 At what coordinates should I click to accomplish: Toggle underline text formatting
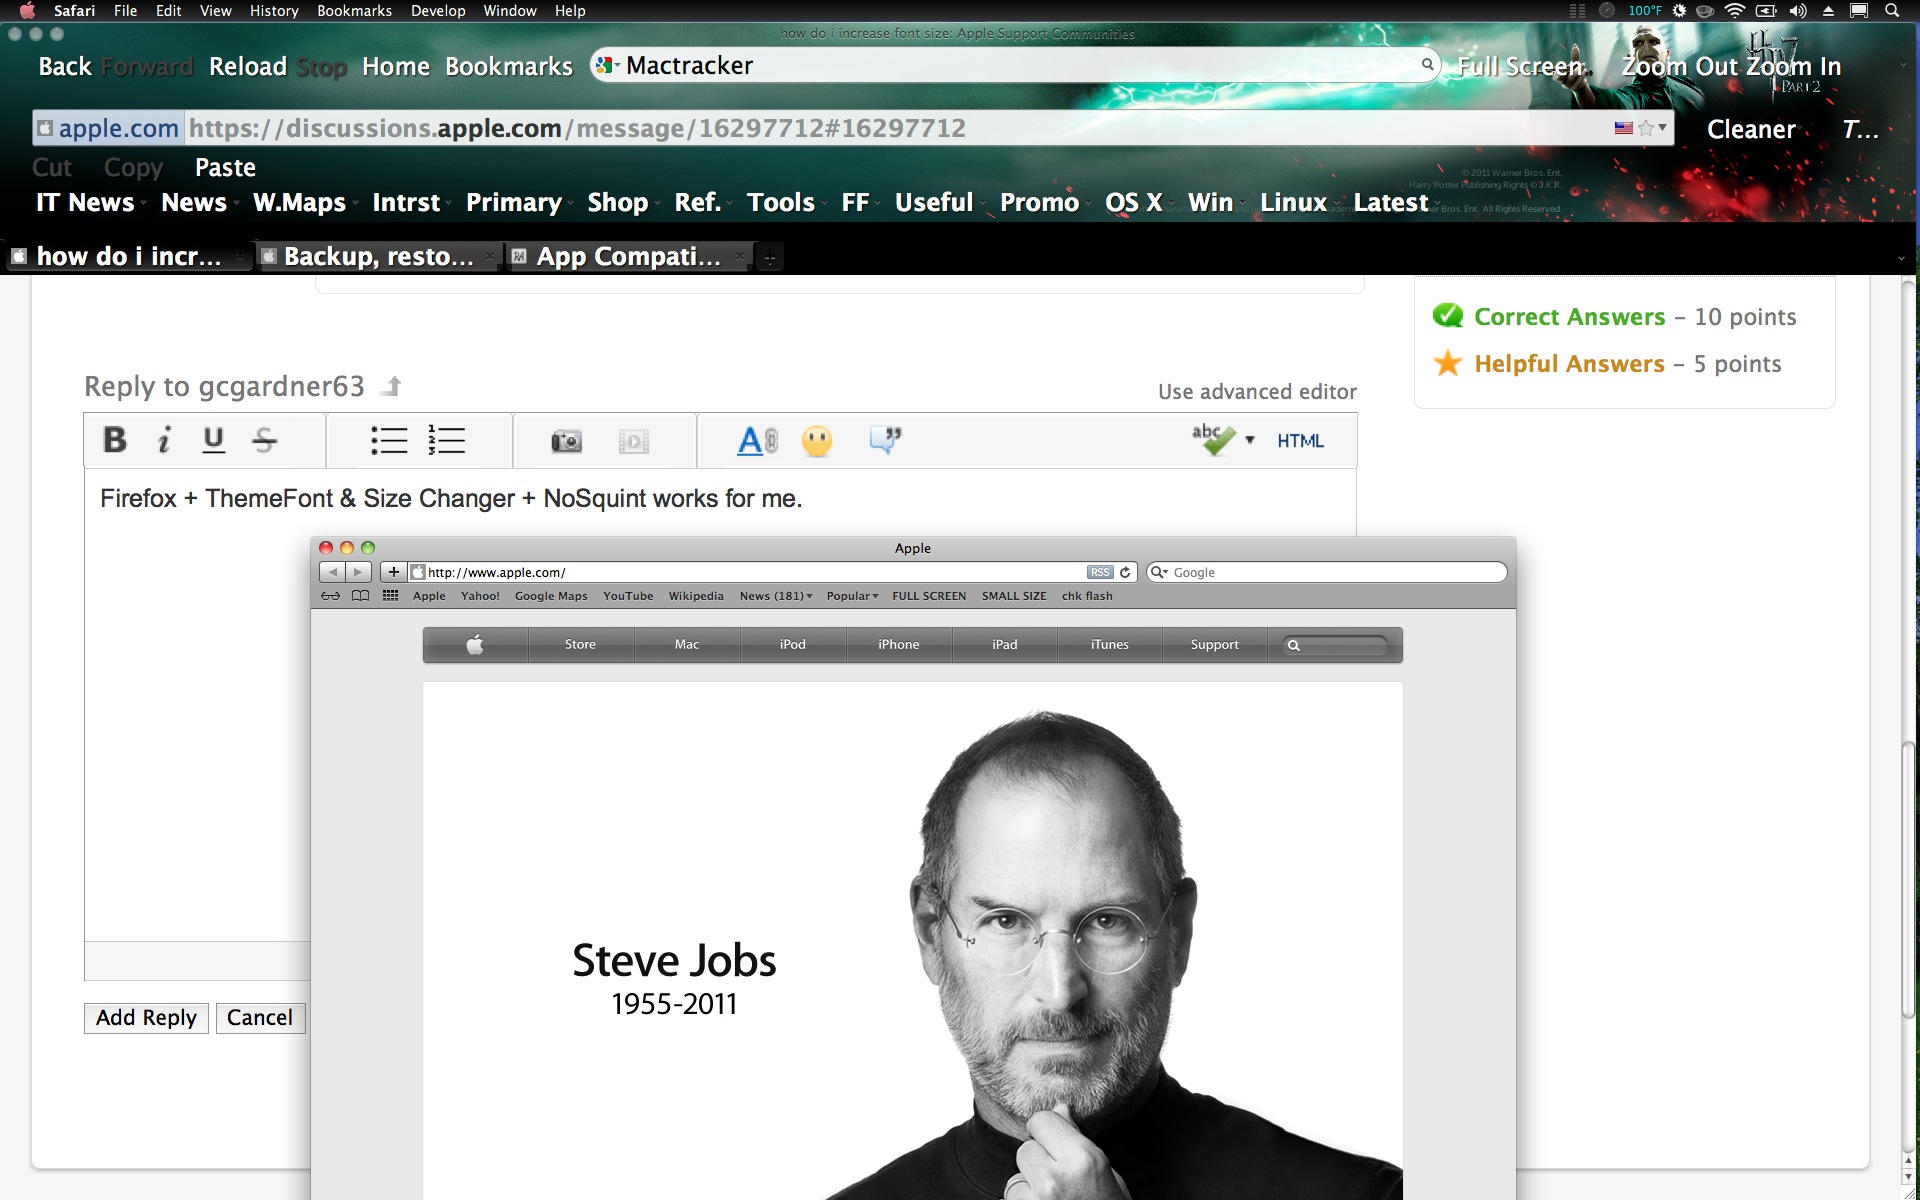pos(213,440)
